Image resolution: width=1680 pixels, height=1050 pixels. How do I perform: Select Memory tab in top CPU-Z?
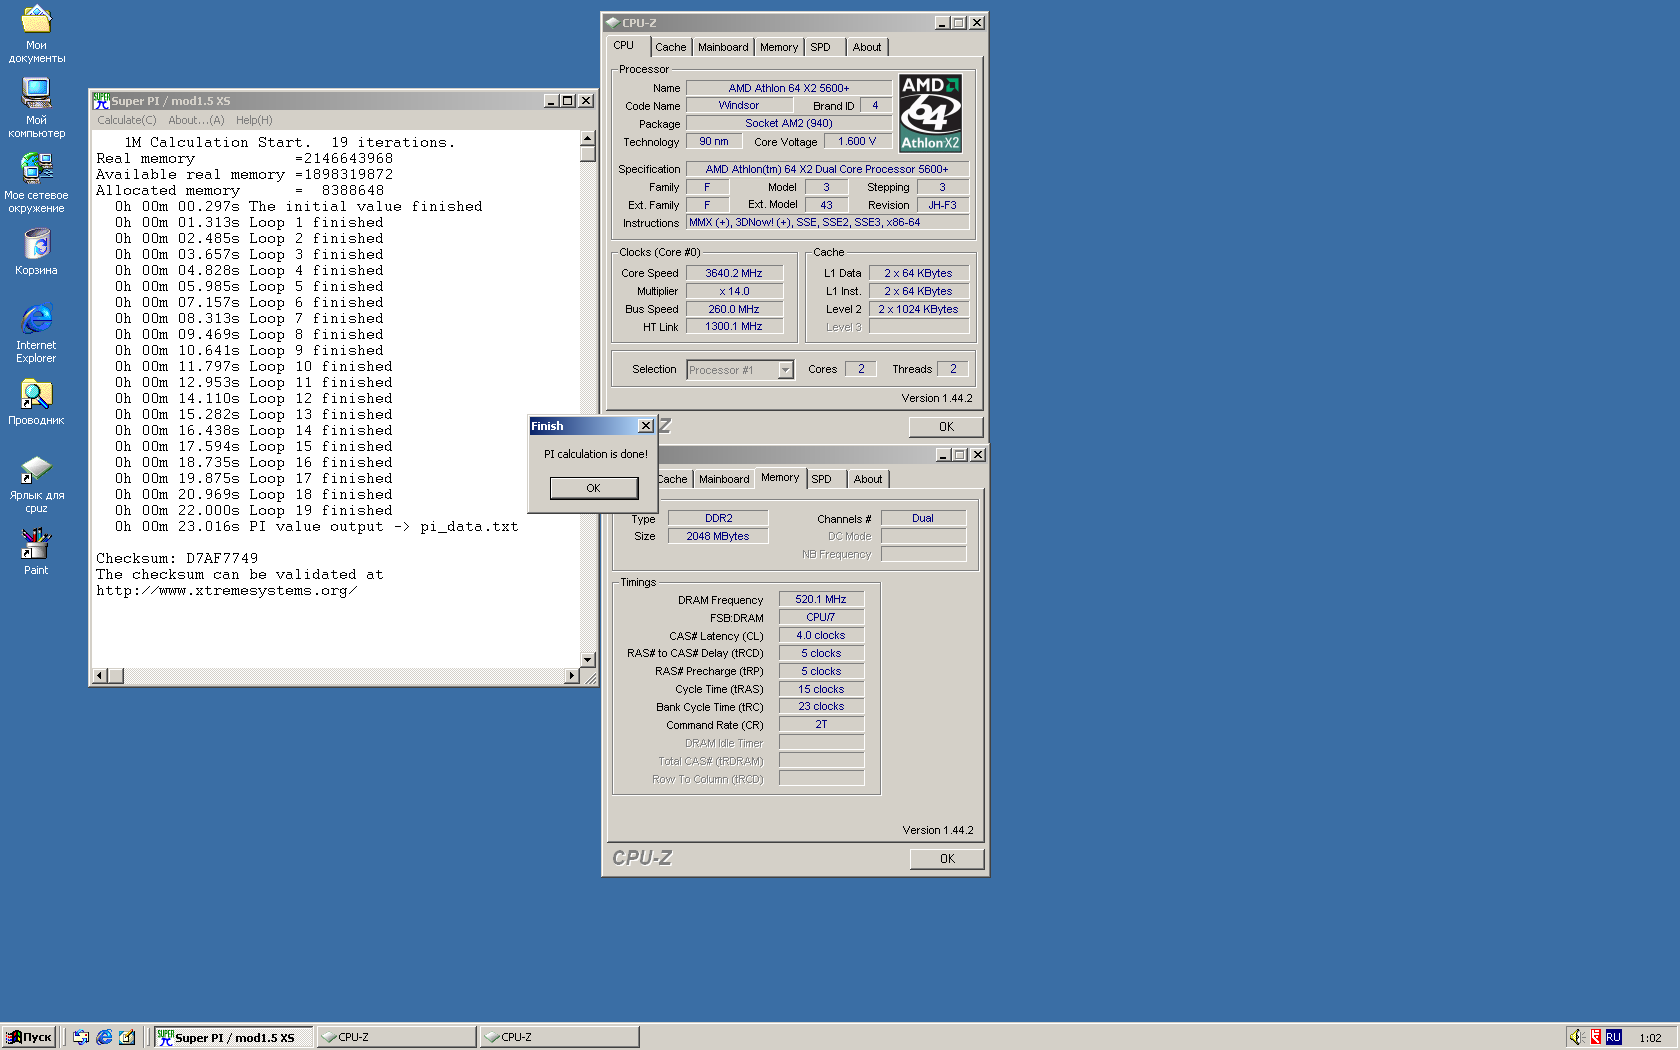tap(779, 47)
